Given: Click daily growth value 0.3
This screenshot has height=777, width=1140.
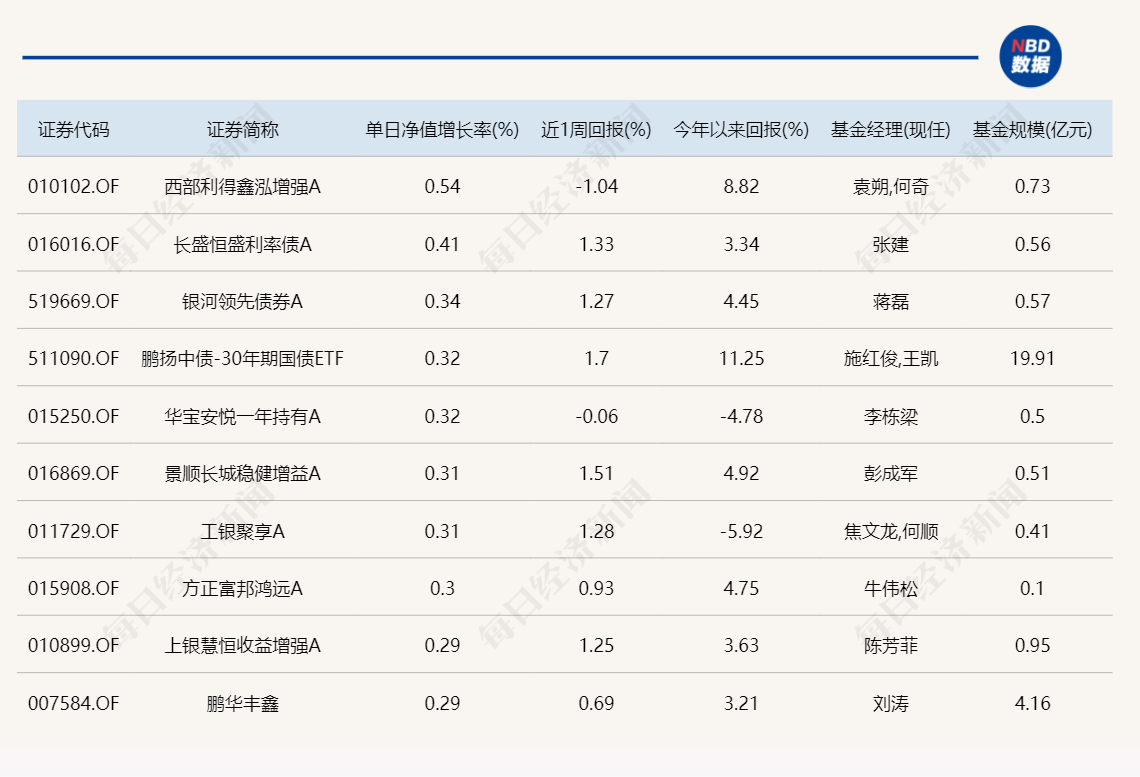Looking at the screenshot, I should [x=442, y=588].
